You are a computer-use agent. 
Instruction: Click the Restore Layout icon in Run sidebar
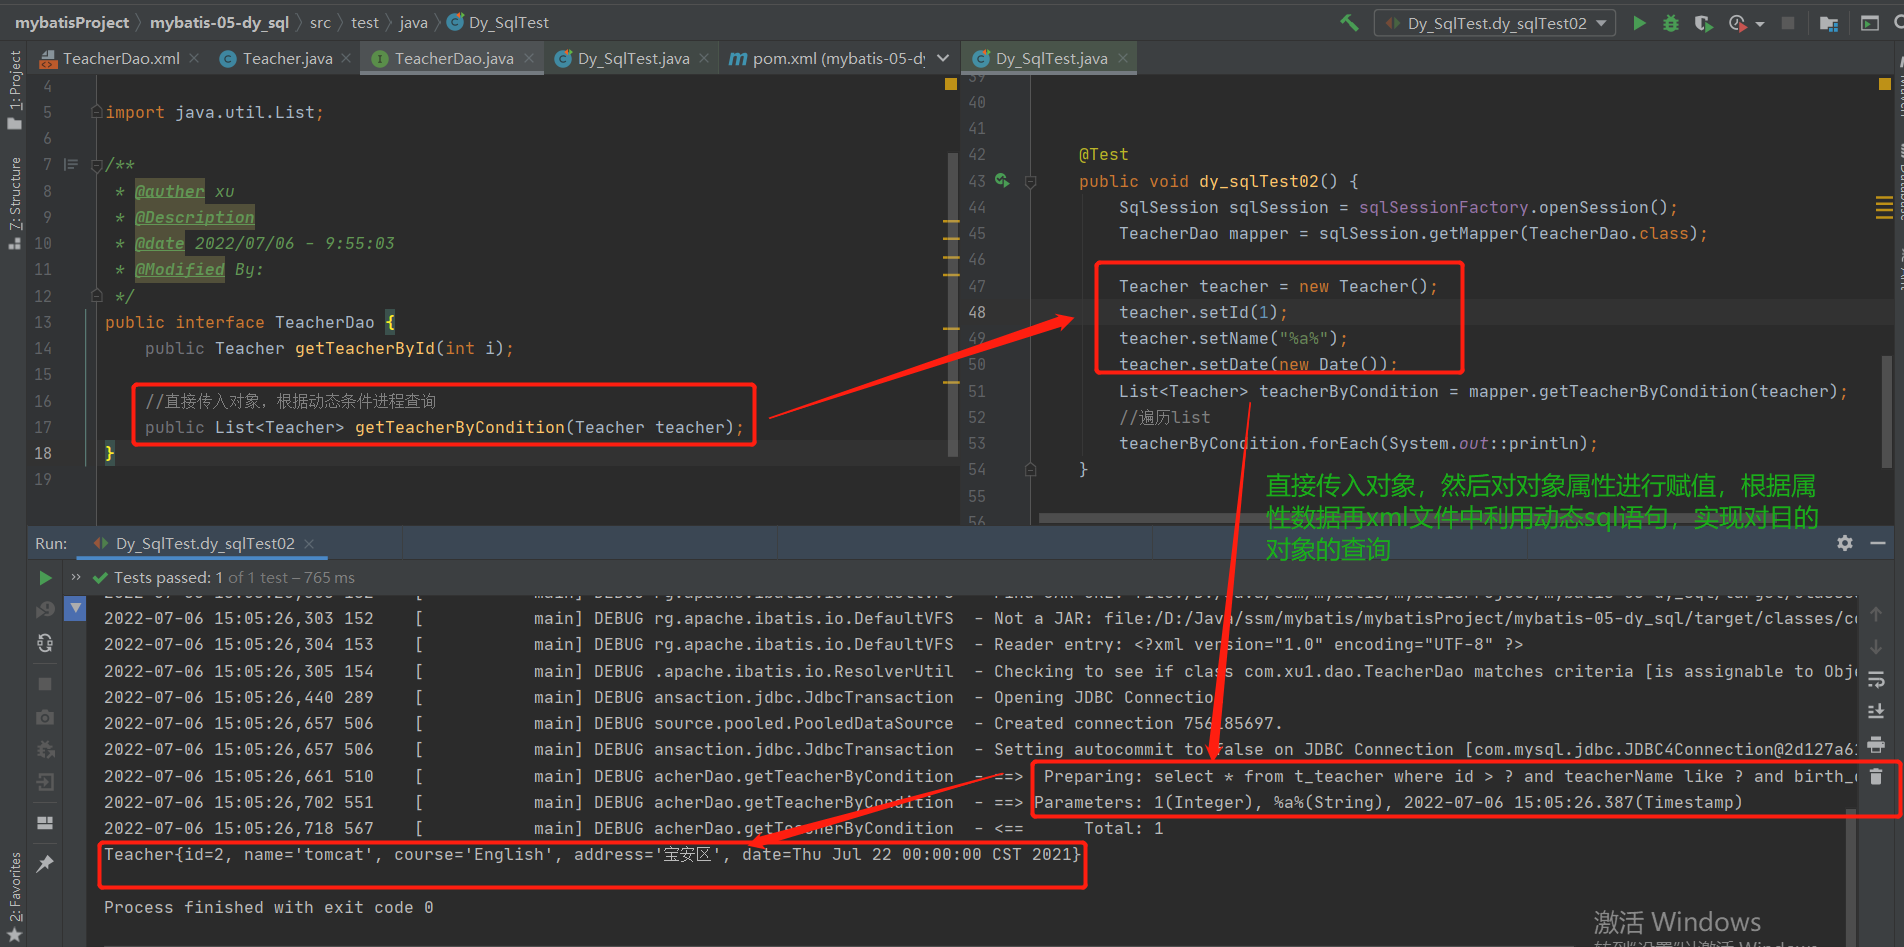[x=45, y=823]
